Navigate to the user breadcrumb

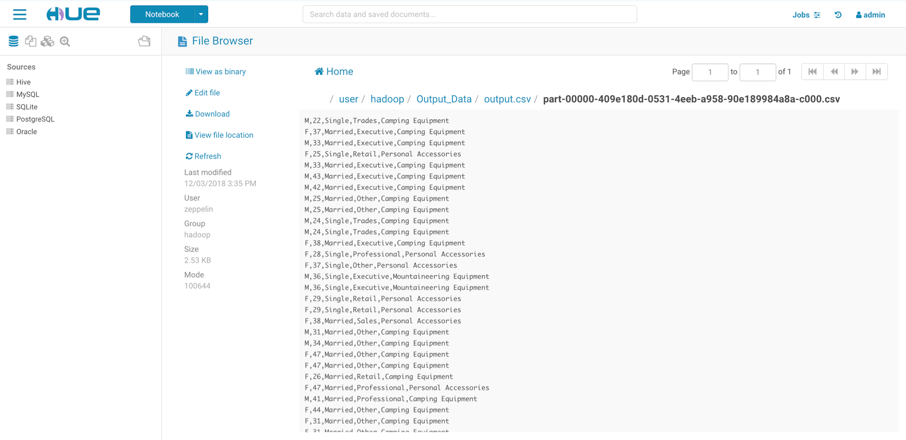pos(348,99)
